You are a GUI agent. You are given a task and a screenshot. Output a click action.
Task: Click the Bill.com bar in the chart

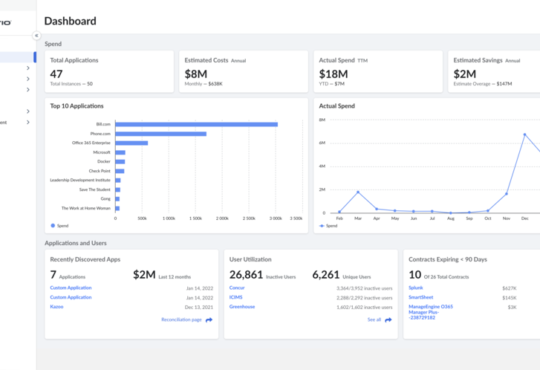click(197, 124)
